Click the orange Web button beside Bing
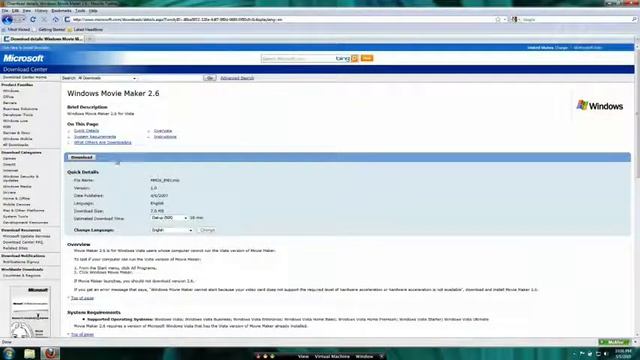The image size is (640, 360). (367, 58)
